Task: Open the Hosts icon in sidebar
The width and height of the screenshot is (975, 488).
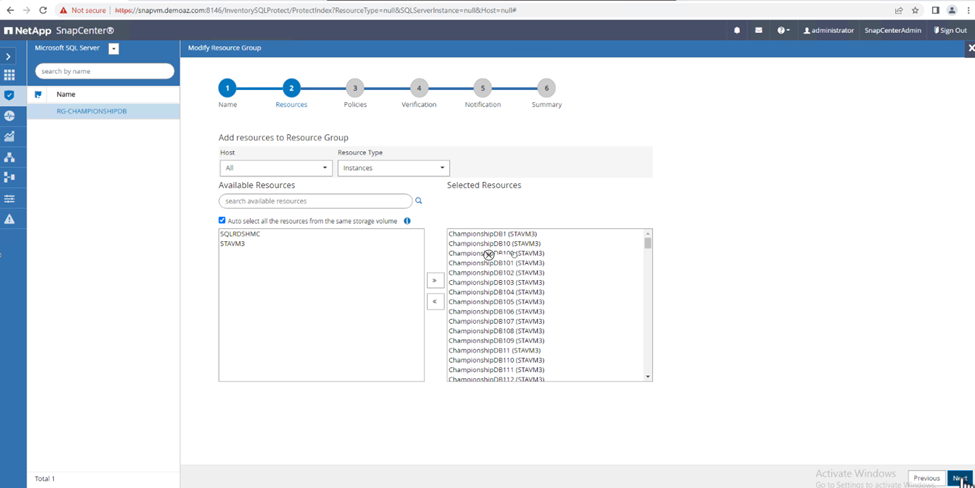Action: pos(9,157)
